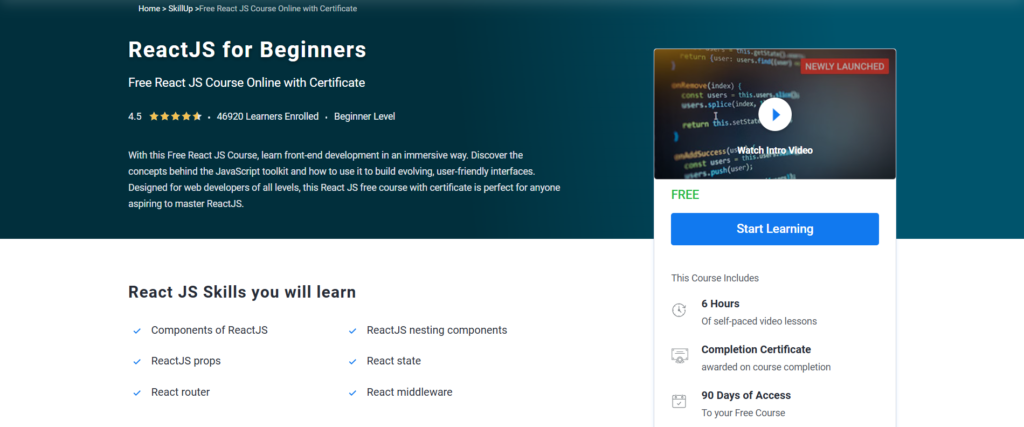This screenshot has height=427, width=1024.
Task: Click the Home breadcrumb link
Action: [x=149, y=8]
